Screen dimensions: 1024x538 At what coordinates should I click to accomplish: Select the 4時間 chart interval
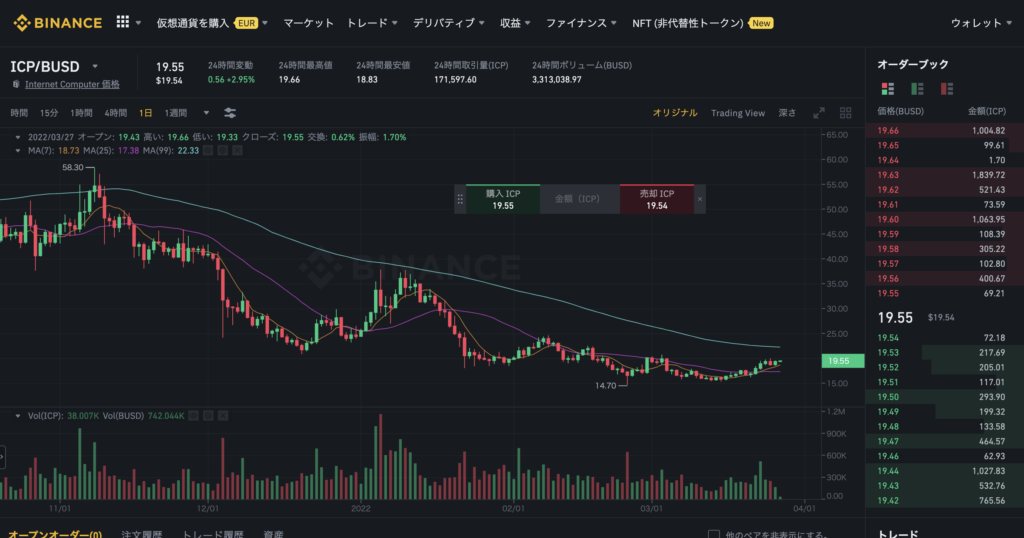[116, 113]
